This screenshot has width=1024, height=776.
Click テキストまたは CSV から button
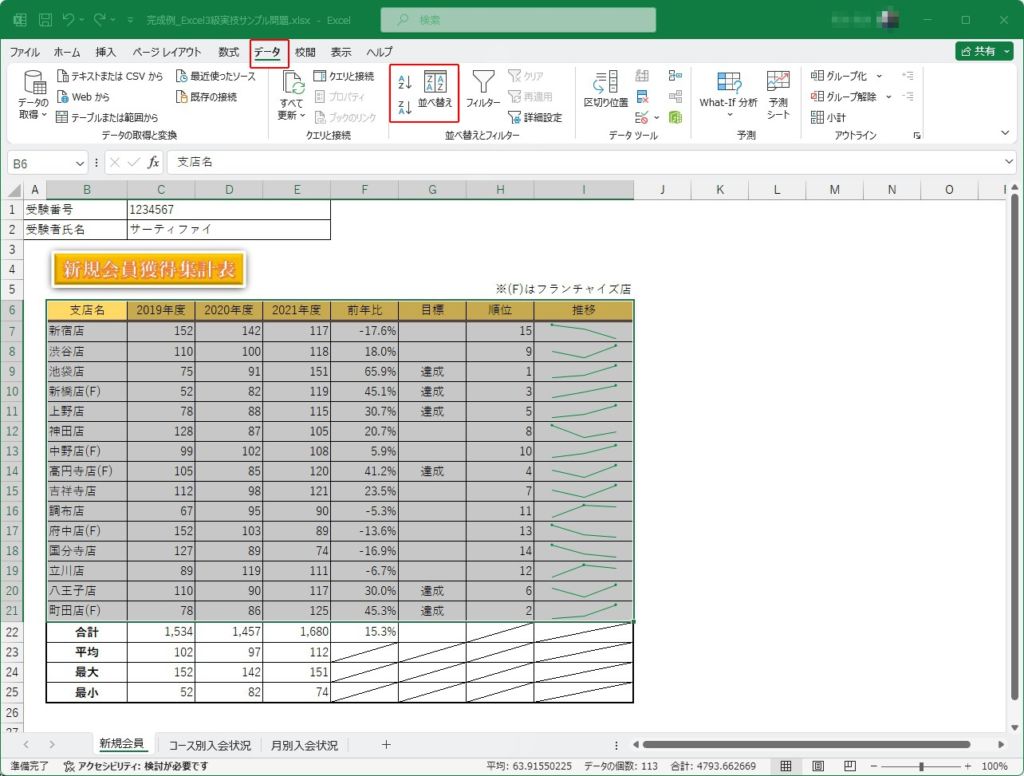click(110, 76)
